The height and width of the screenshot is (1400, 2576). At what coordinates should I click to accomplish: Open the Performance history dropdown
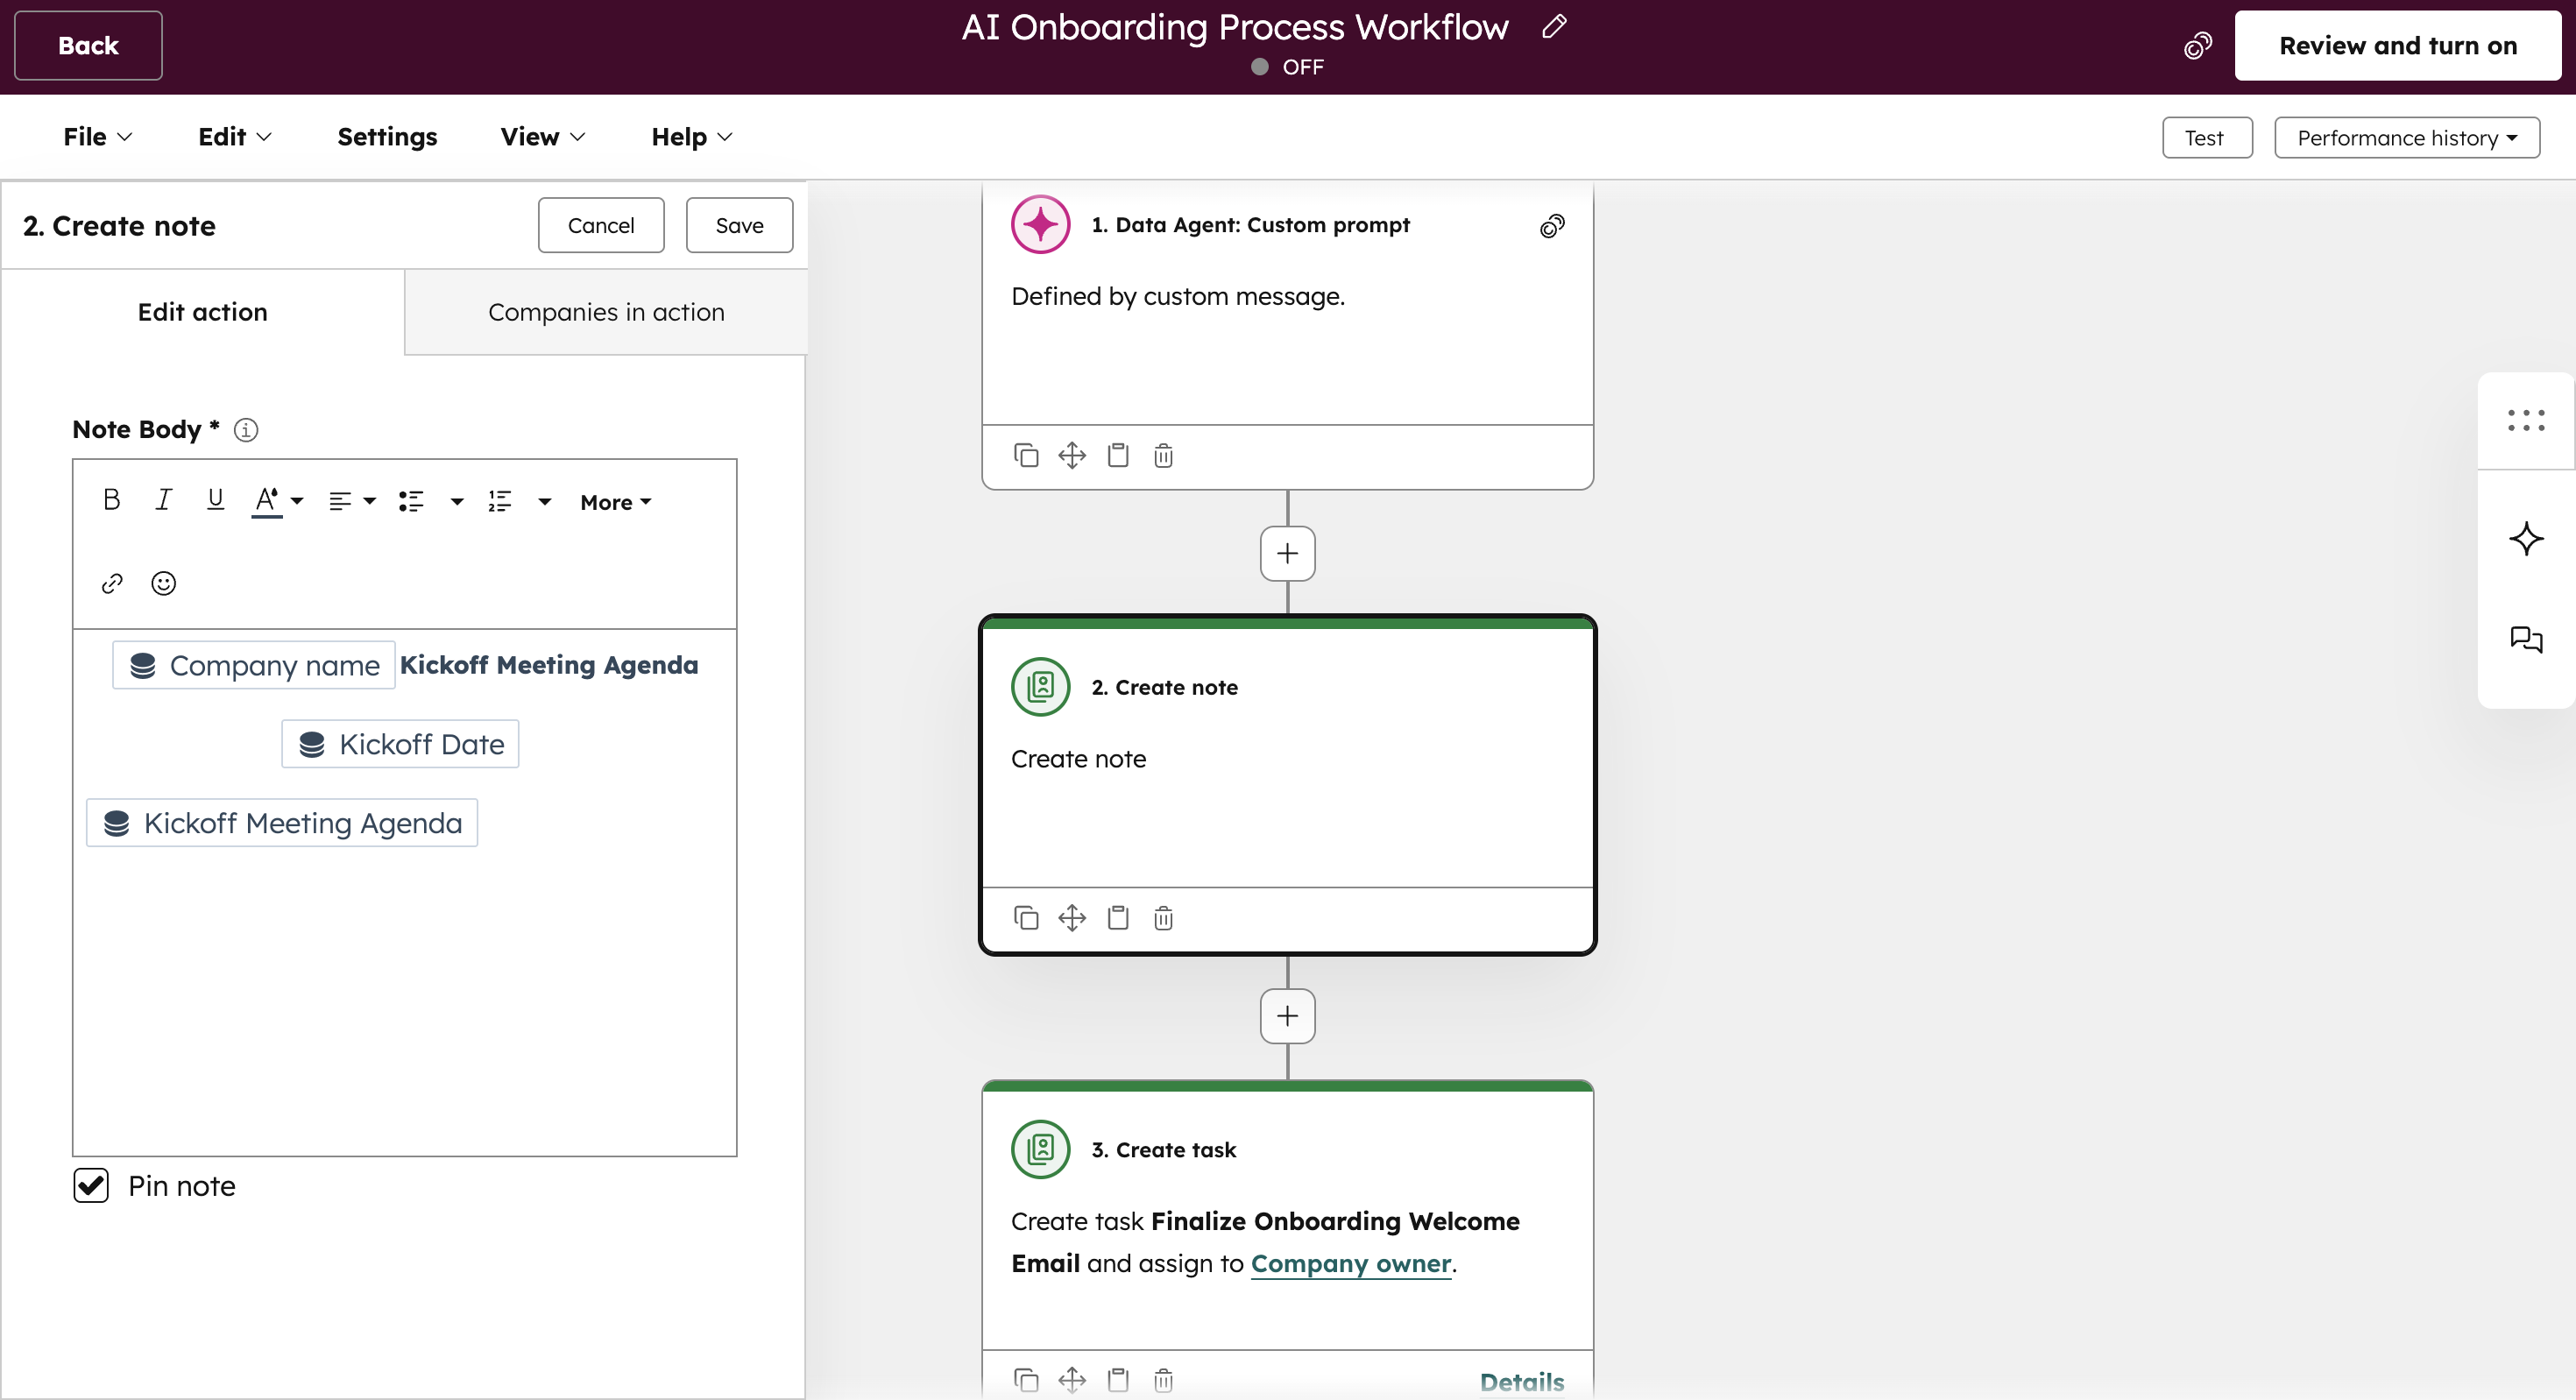[2407, 137]
